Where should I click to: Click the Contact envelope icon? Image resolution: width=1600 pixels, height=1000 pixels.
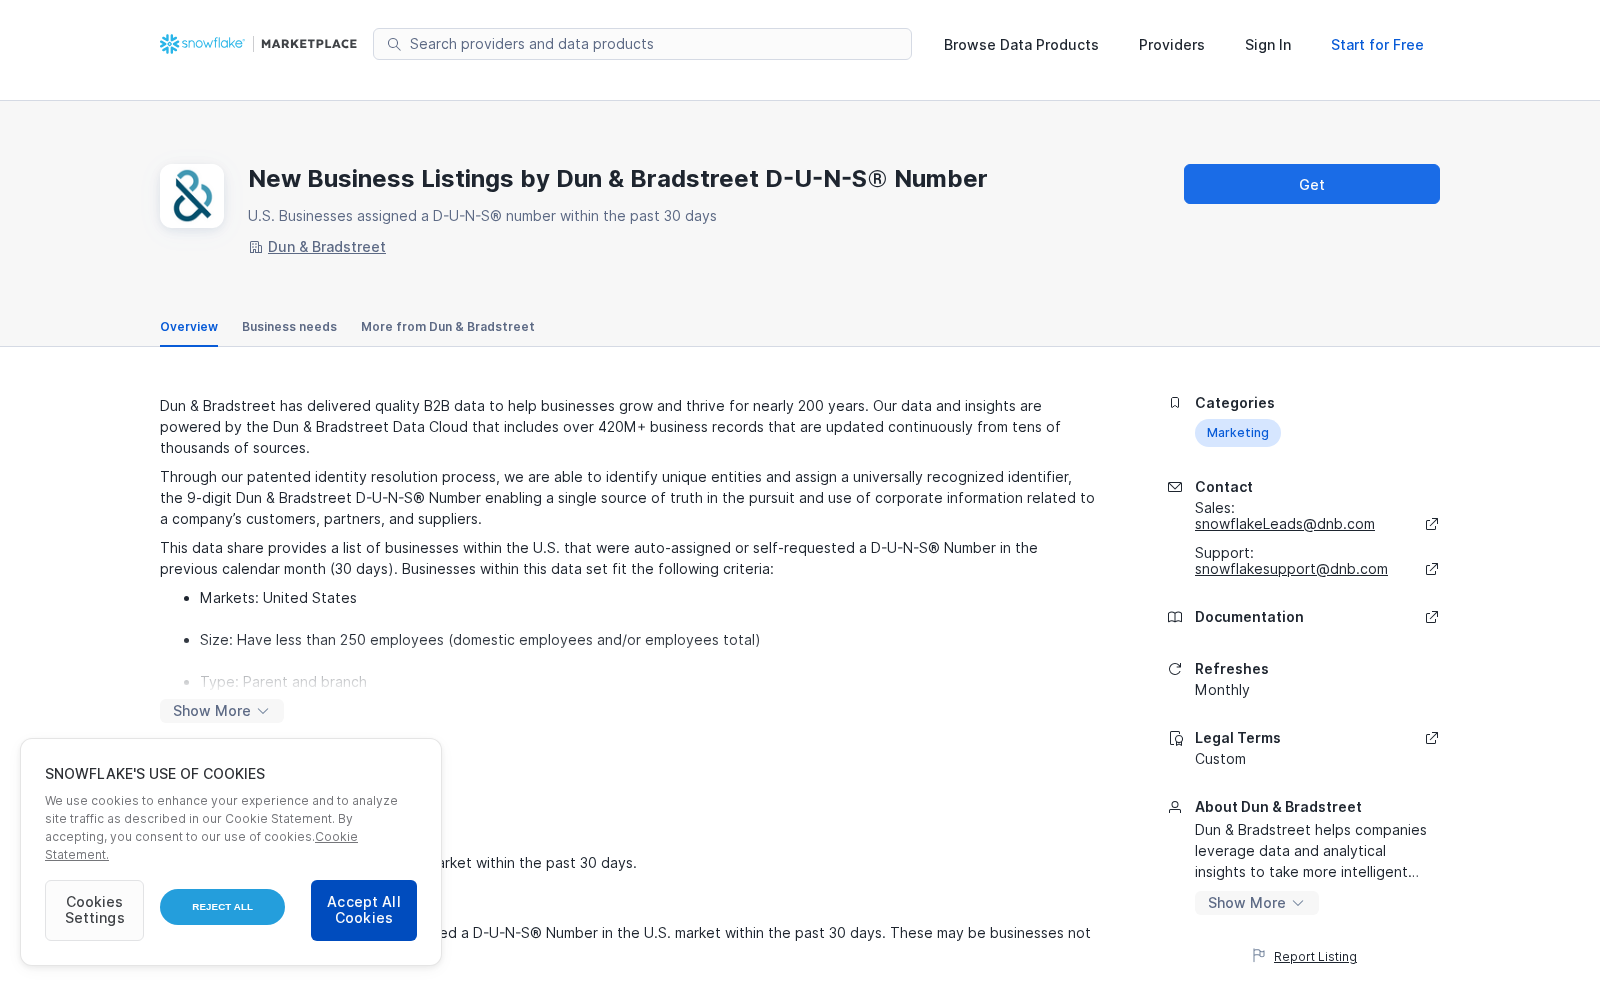point(1175,487)
